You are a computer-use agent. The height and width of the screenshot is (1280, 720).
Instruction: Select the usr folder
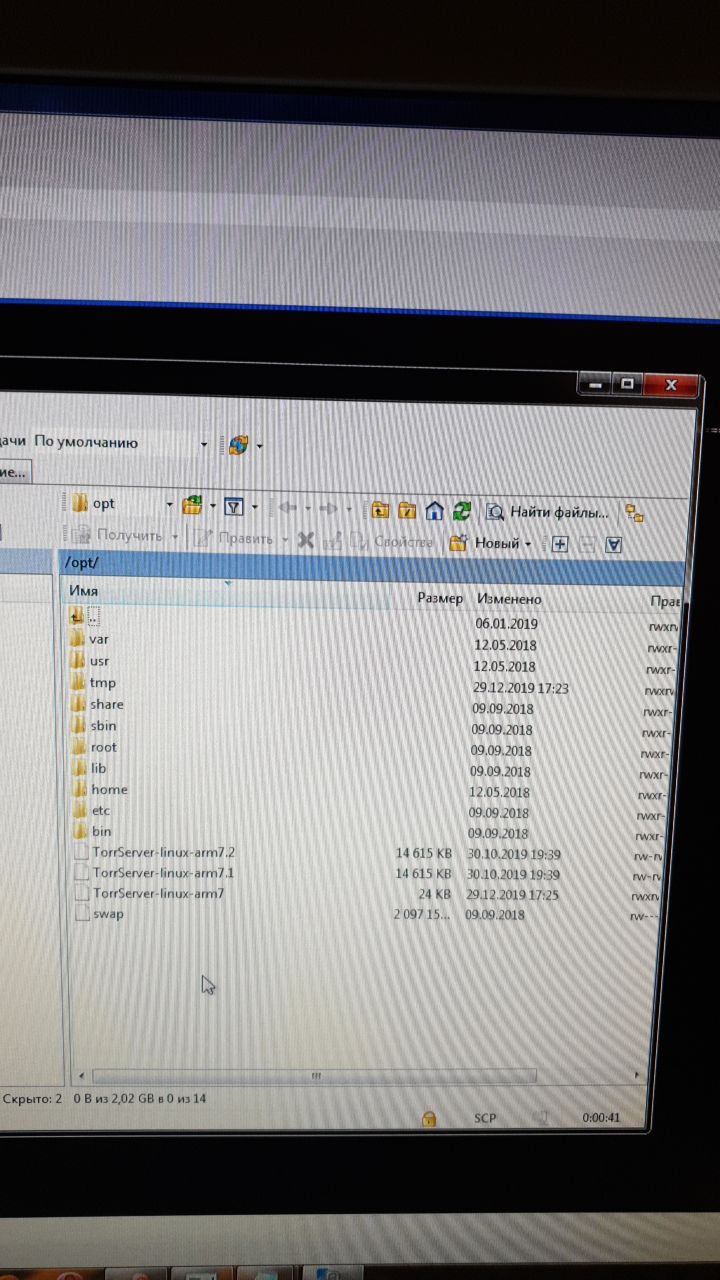99,661
